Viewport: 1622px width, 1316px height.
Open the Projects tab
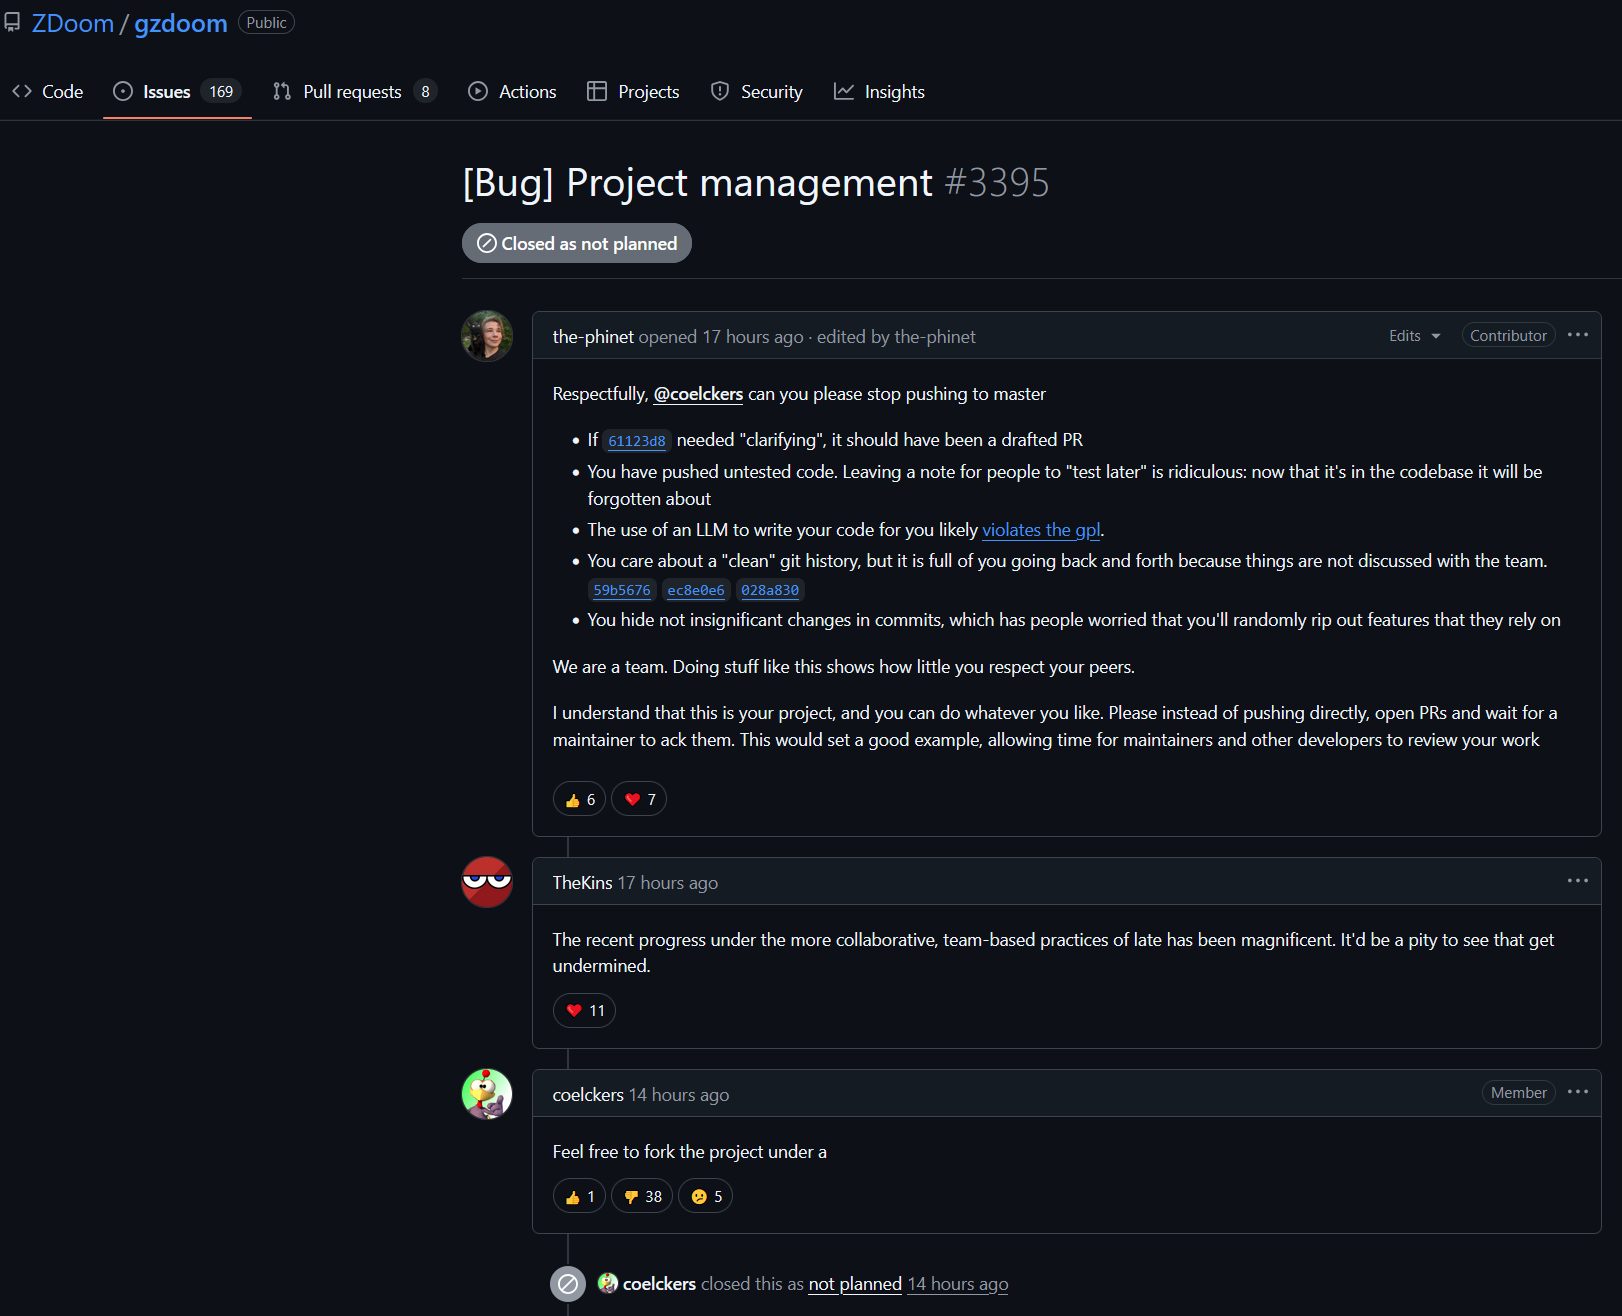633,92
